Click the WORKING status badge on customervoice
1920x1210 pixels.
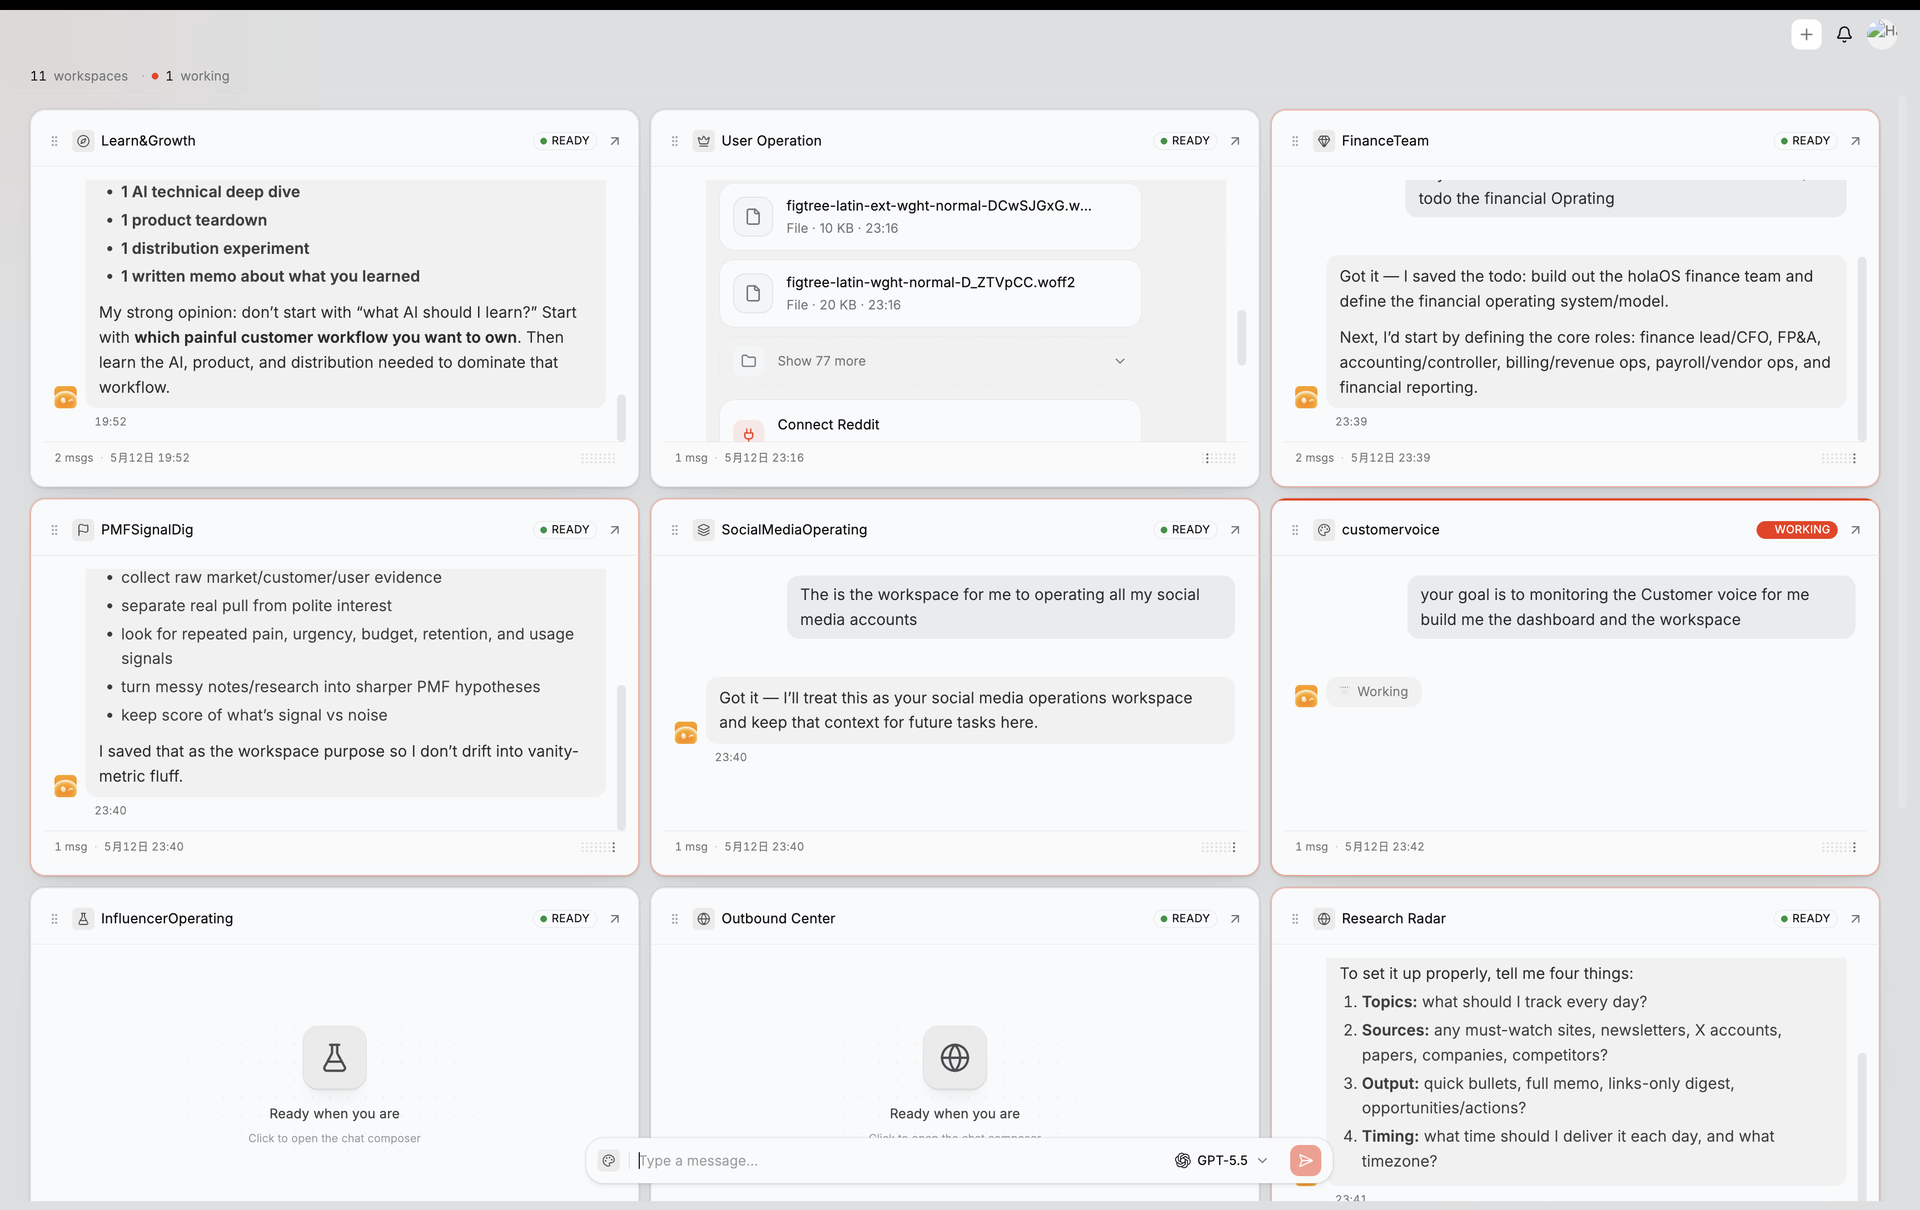(x=1797, y=530)
